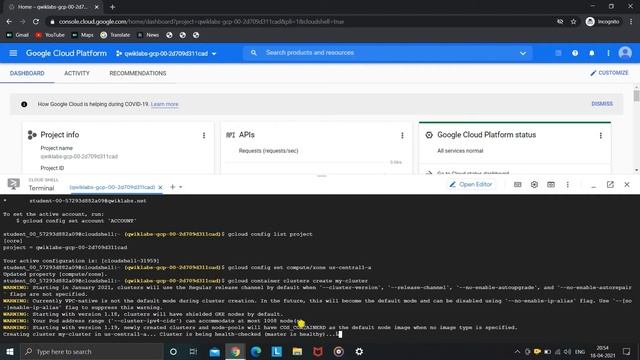Close the Cloud Shell panel

627,184
